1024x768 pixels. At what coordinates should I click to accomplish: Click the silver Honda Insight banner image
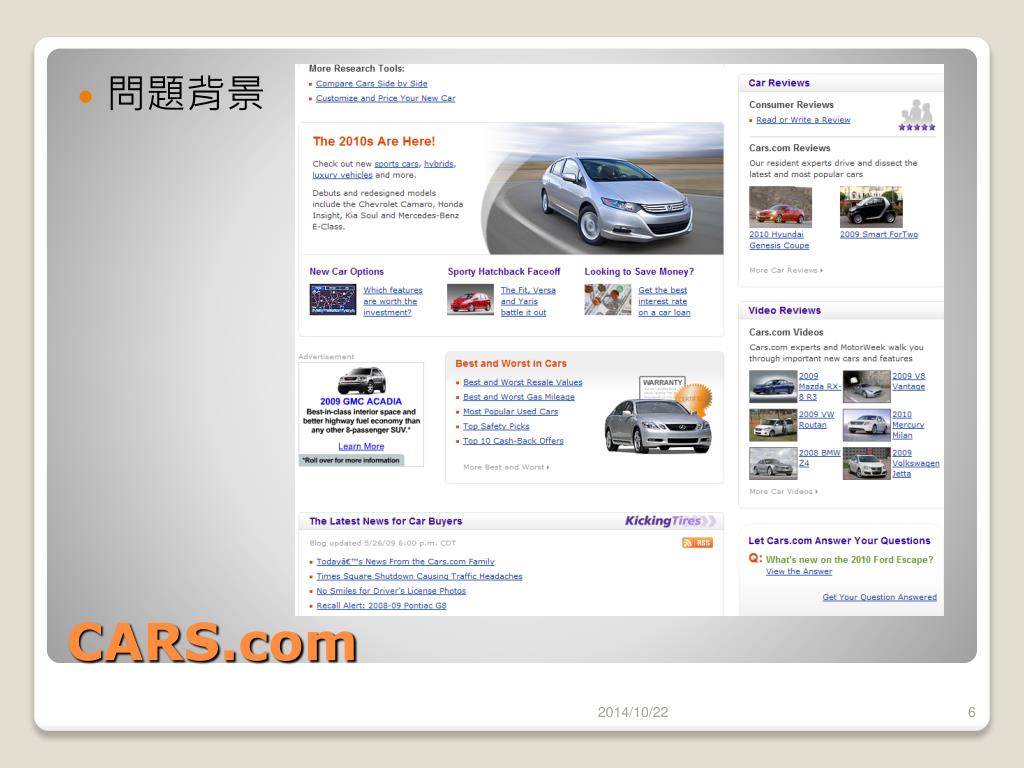click(604, 189)
